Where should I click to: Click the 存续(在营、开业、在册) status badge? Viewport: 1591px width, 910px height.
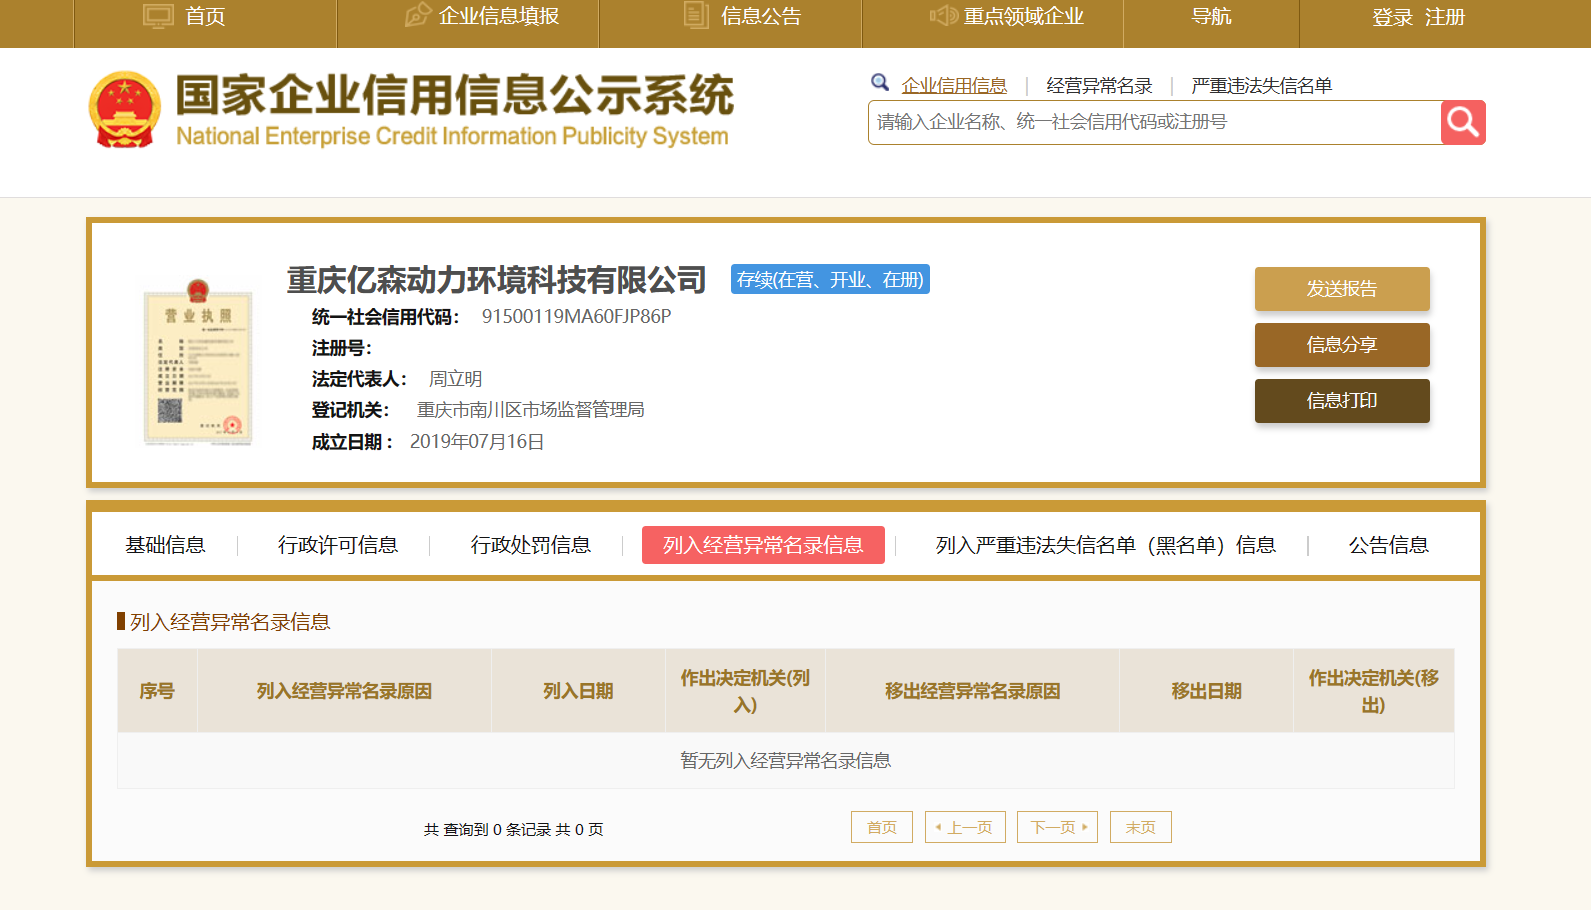[x=830, y=279]
